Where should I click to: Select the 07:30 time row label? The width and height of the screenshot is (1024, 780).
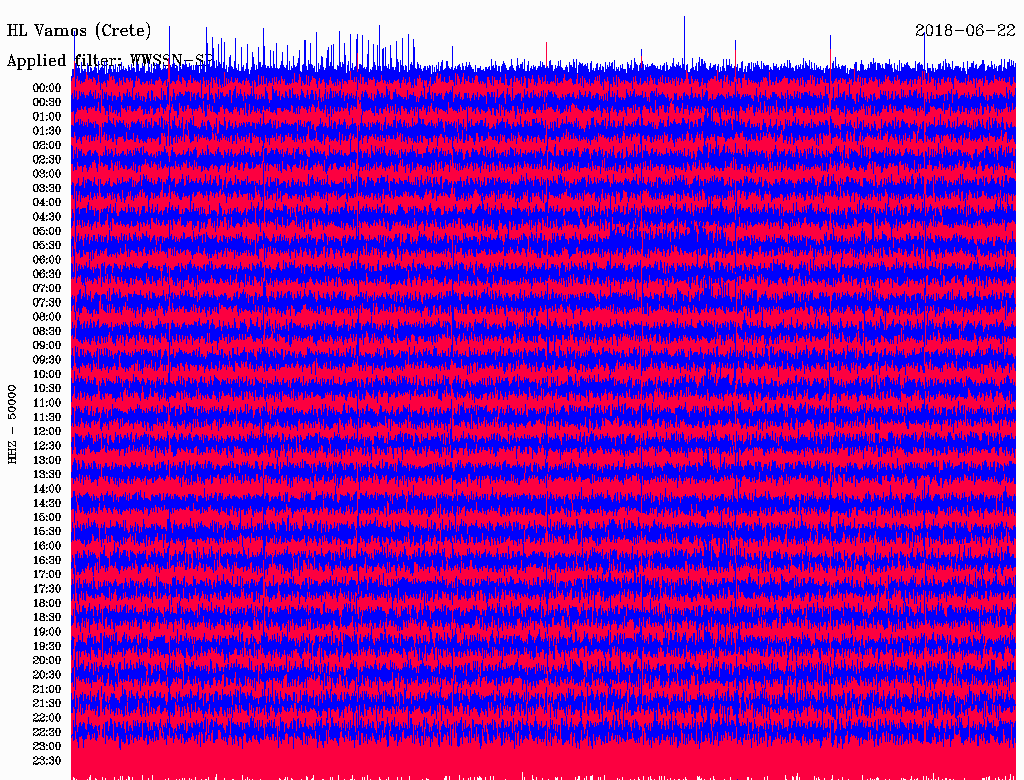46,302
